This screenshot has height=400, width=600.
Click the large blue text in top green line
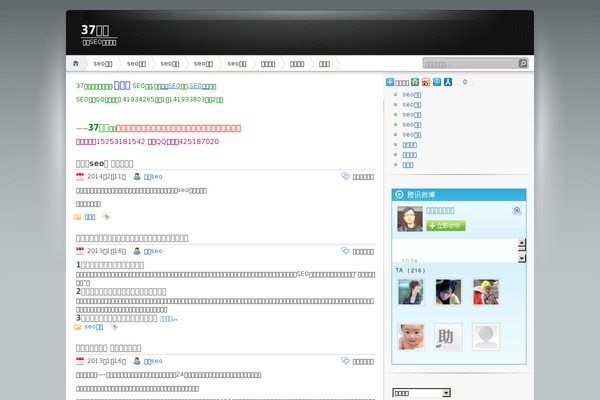122,85
